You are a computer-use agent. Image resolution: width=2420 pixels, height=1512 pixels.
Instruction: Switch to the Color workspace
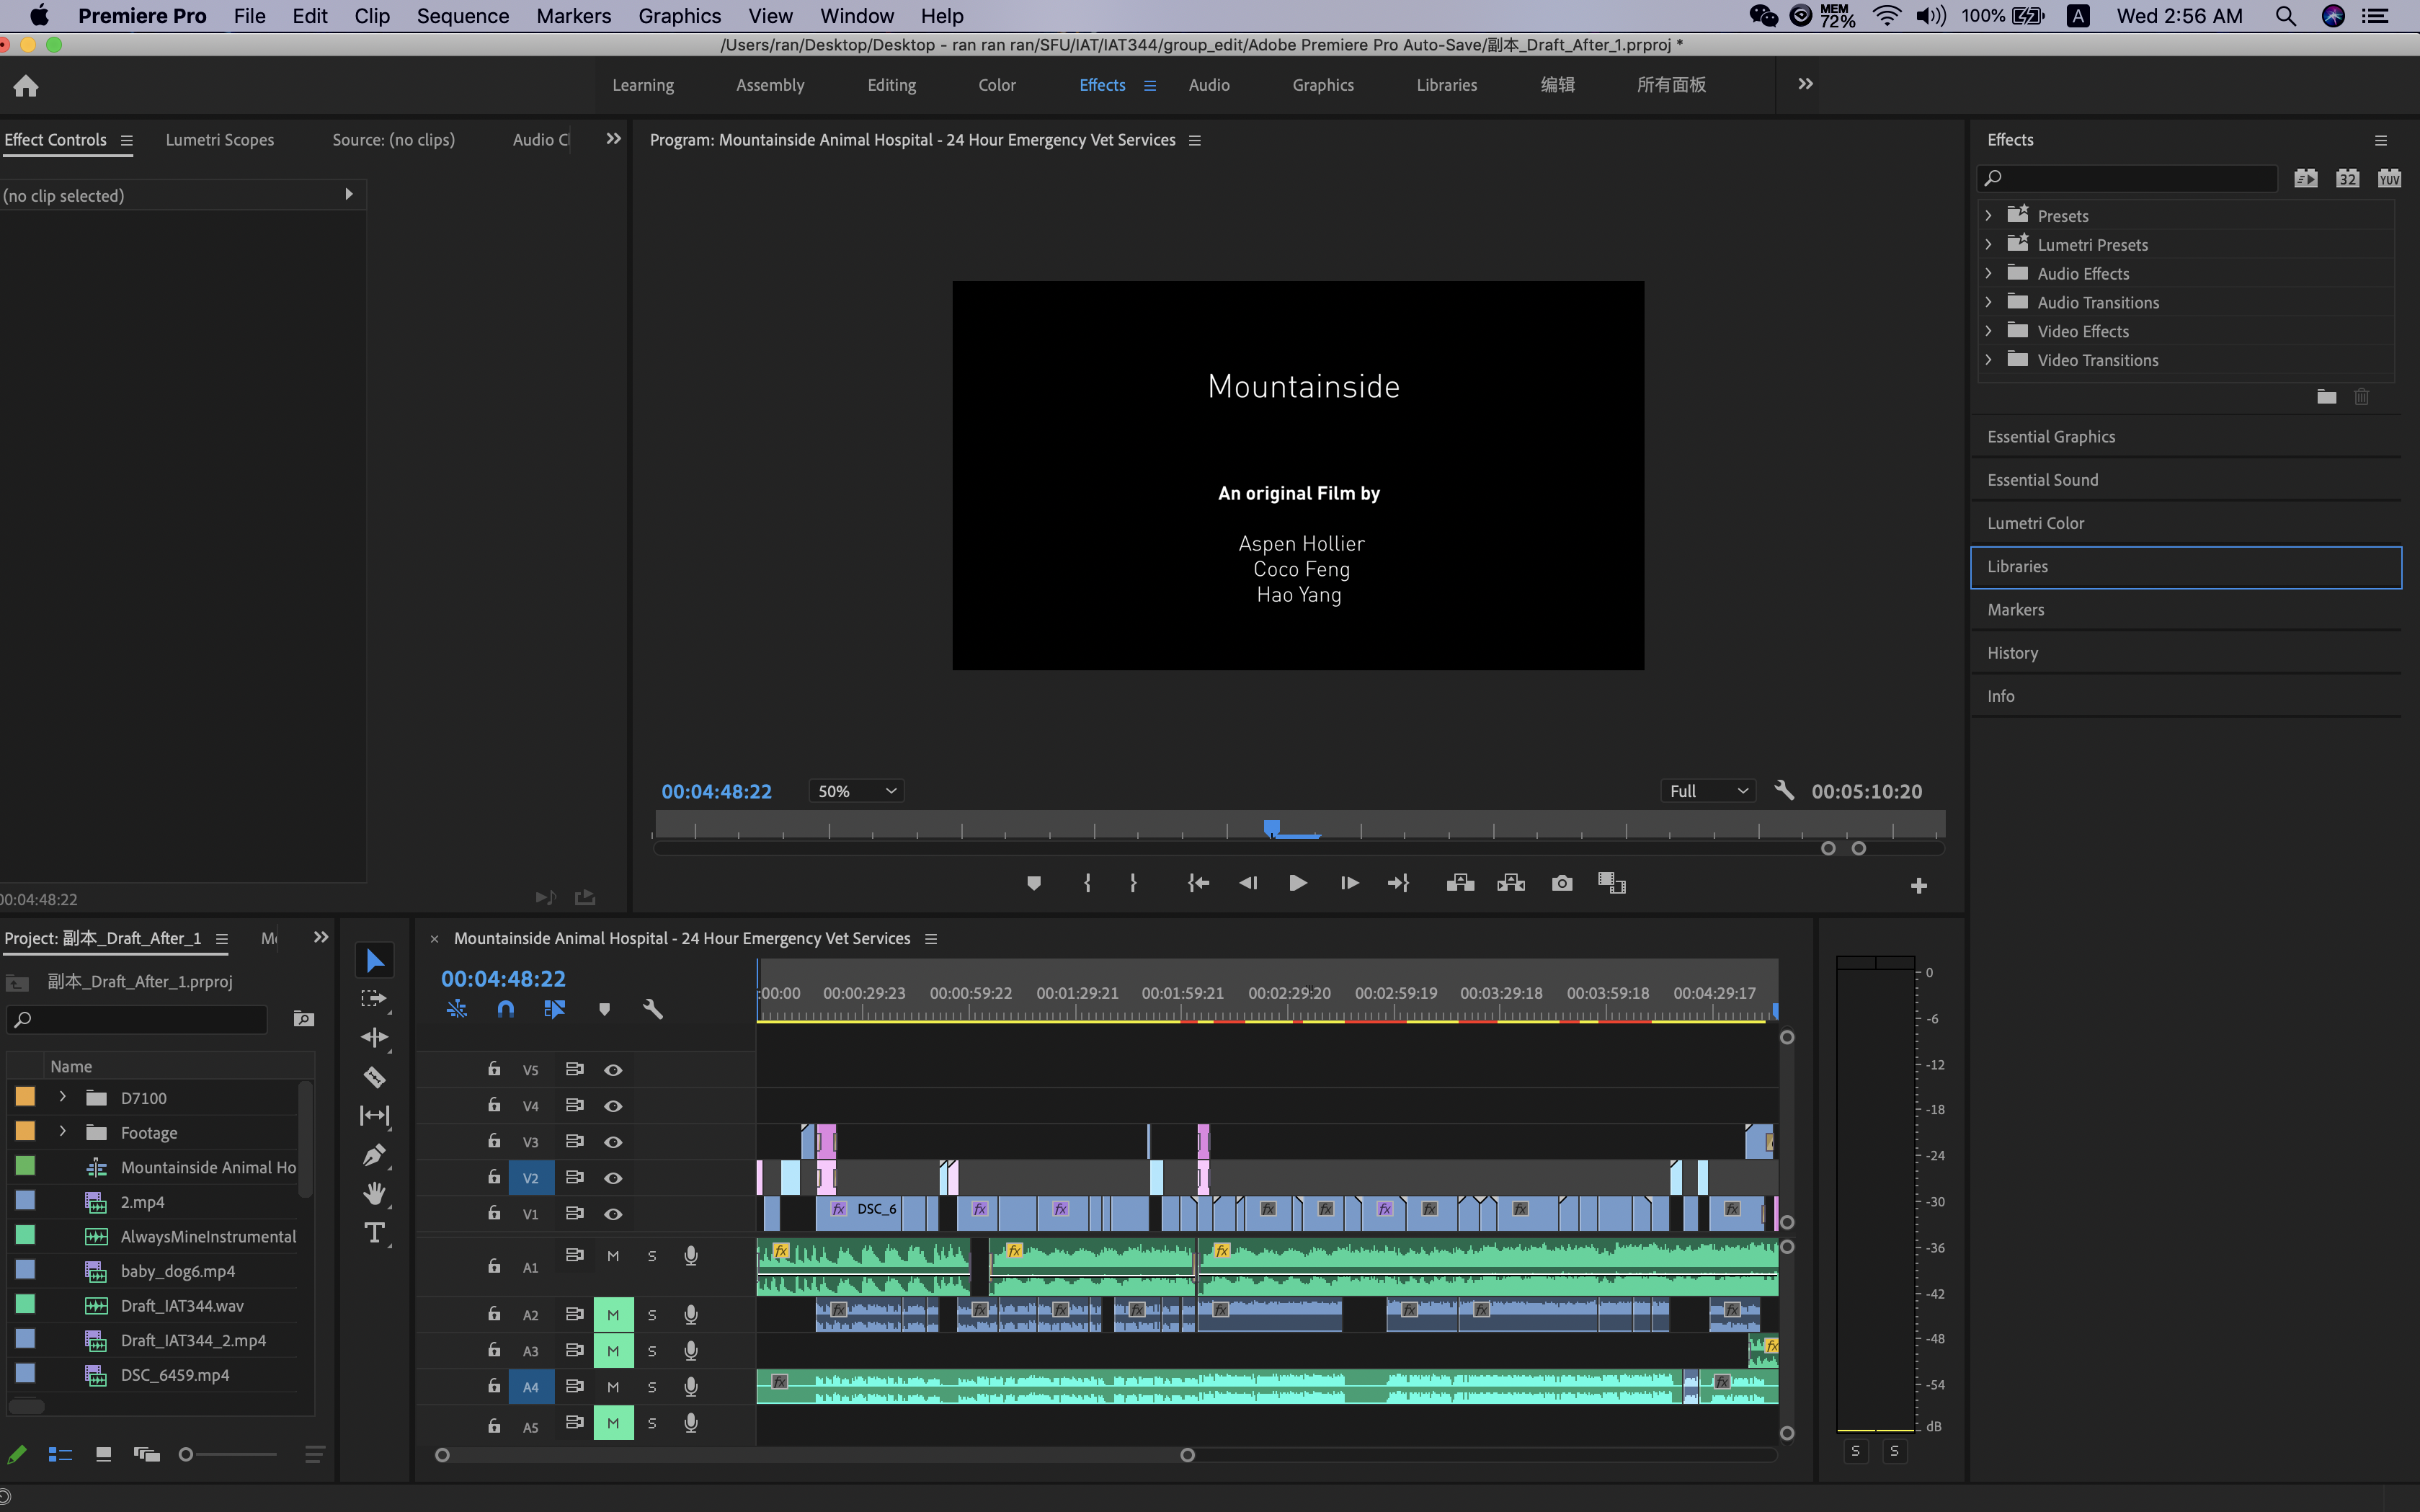pyautogui.click(x=996, y=85)
